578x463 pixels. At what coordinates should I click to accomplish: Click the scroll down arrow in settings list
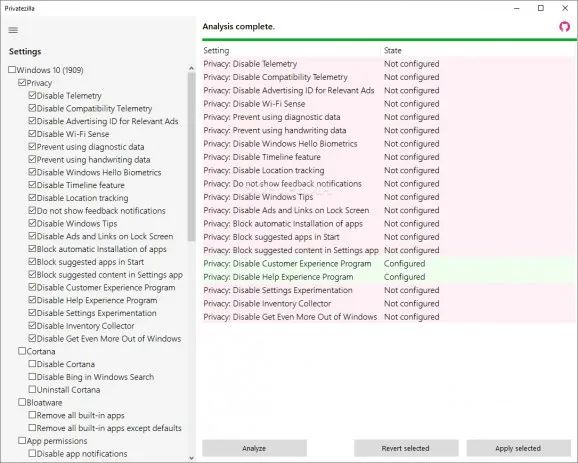[x=191, y=458]
